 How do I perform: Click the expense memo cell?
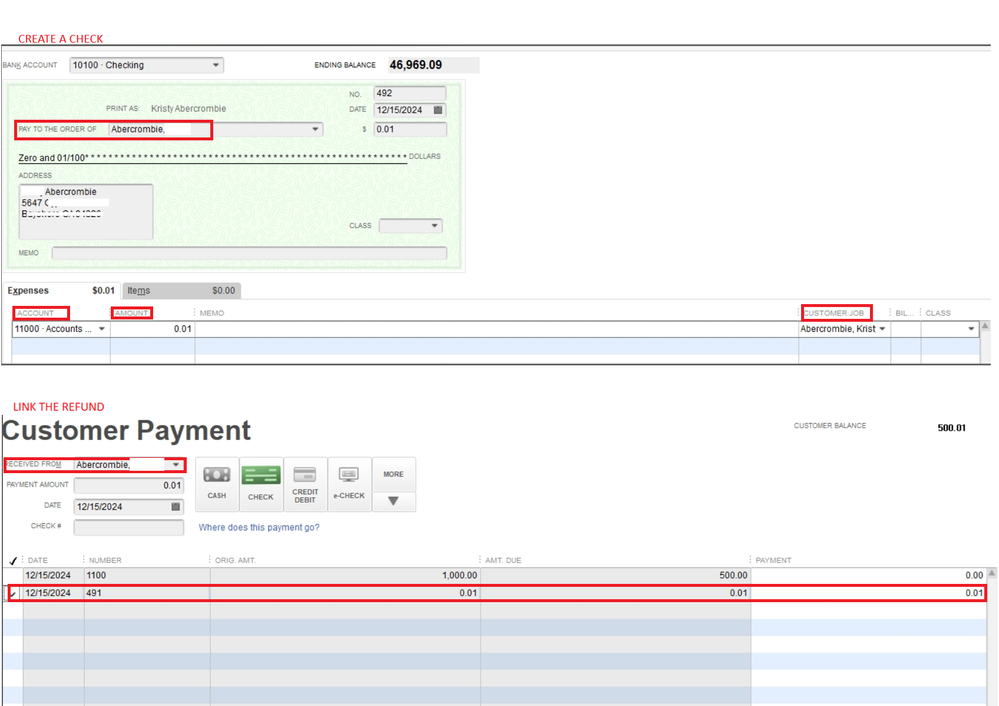click(x=496, y=329)
